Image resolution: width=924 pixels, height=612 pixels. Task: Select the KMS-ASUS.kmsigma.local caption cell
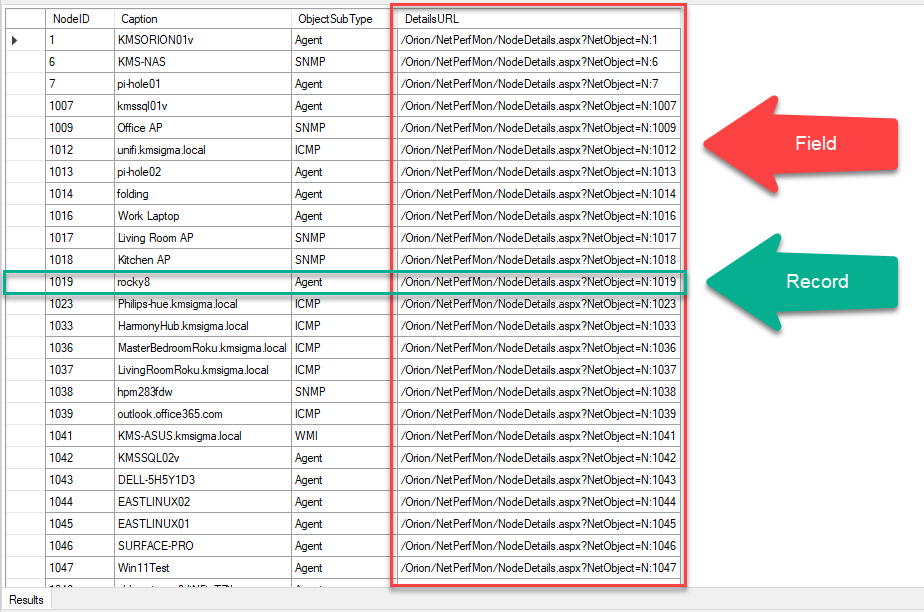(202, 436)
